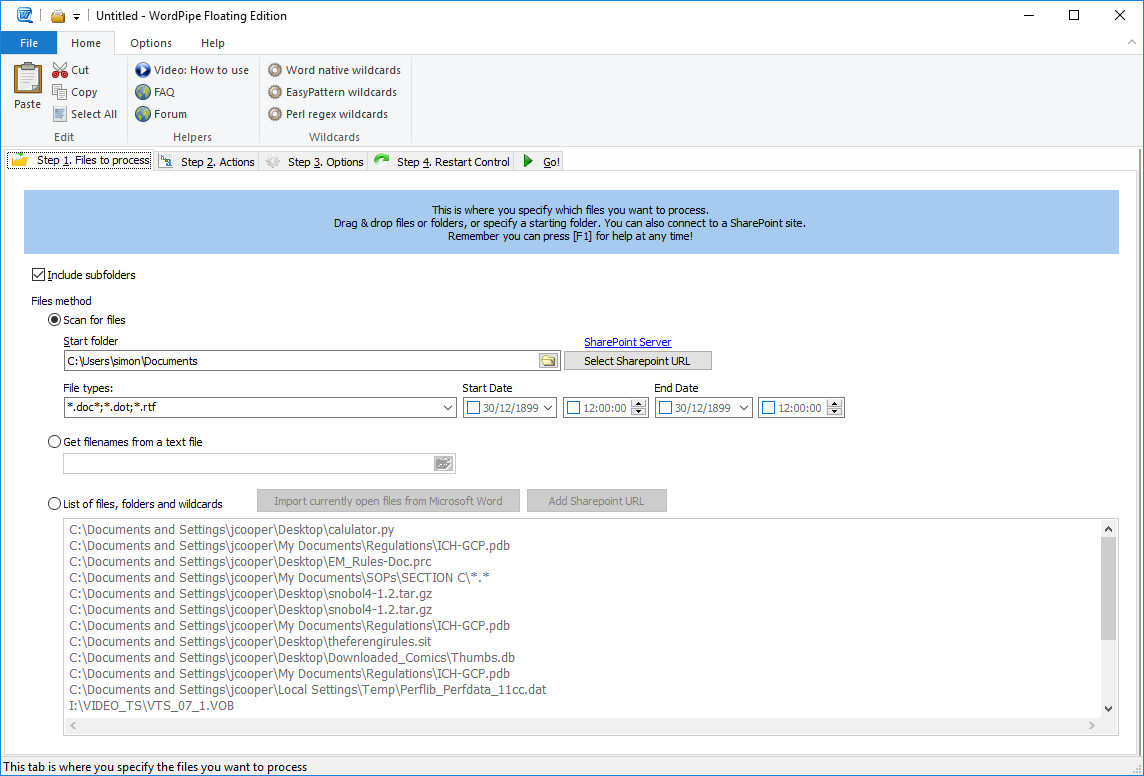Enable the Start Date checkbox
This screenshot has height=776, width=1144.
click(474, 408)
